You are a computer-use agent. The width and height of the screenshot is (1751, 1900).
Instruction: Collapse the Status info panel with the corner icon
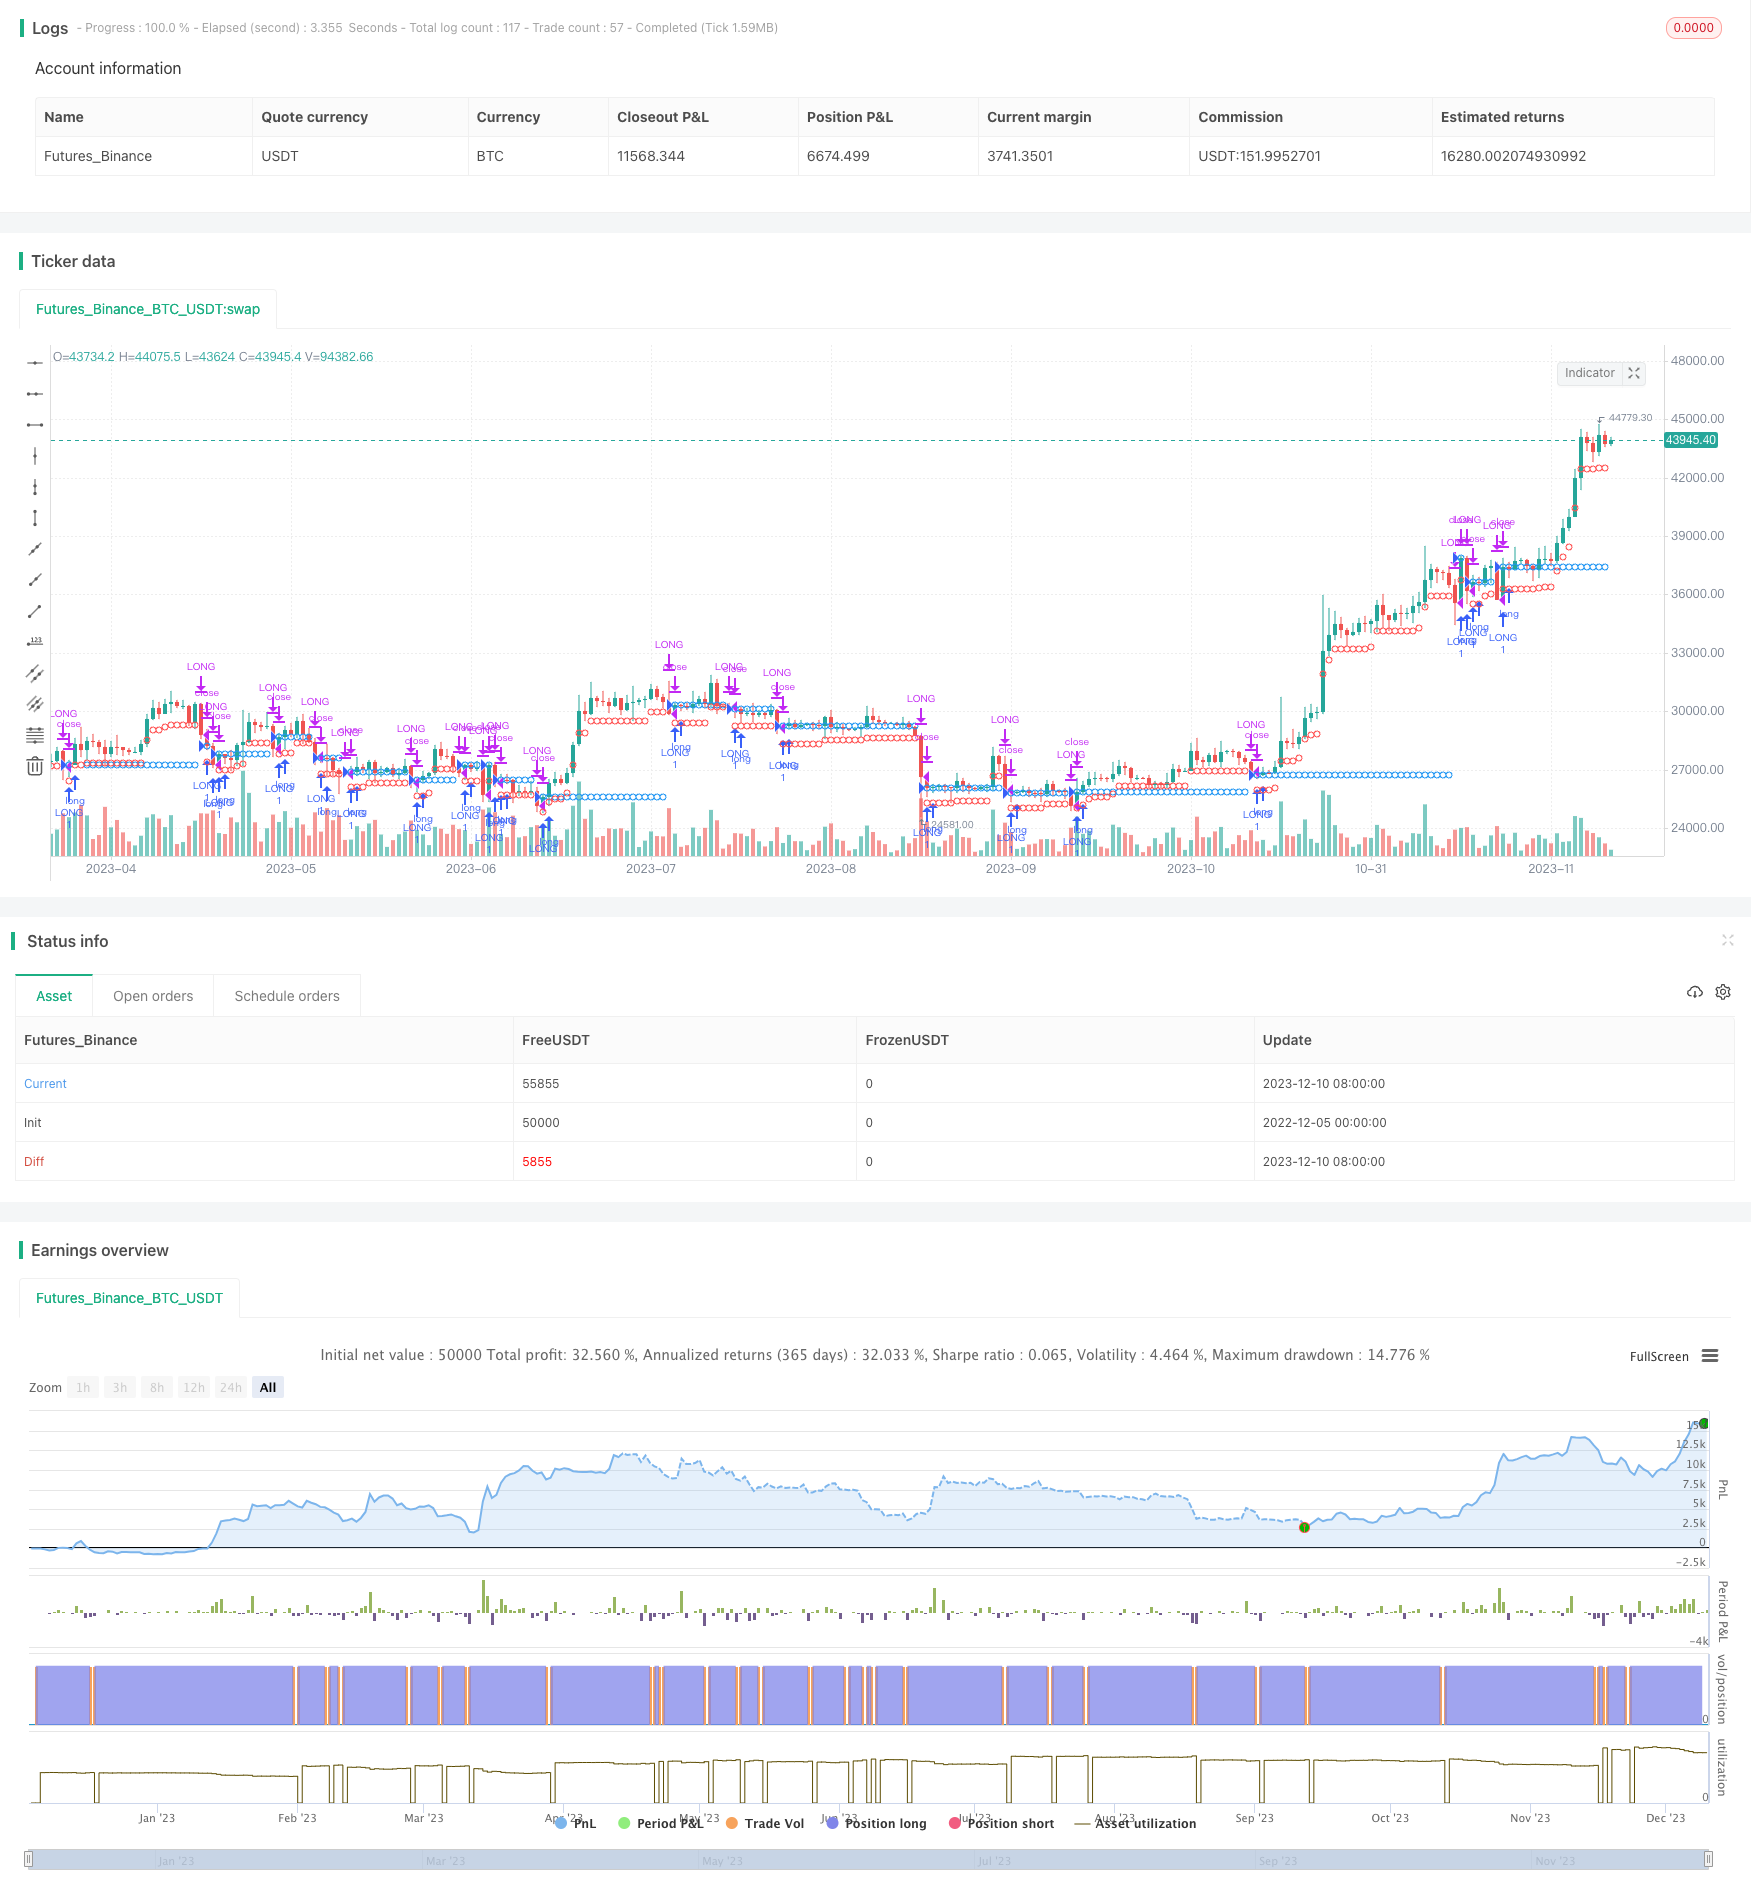1727,940
